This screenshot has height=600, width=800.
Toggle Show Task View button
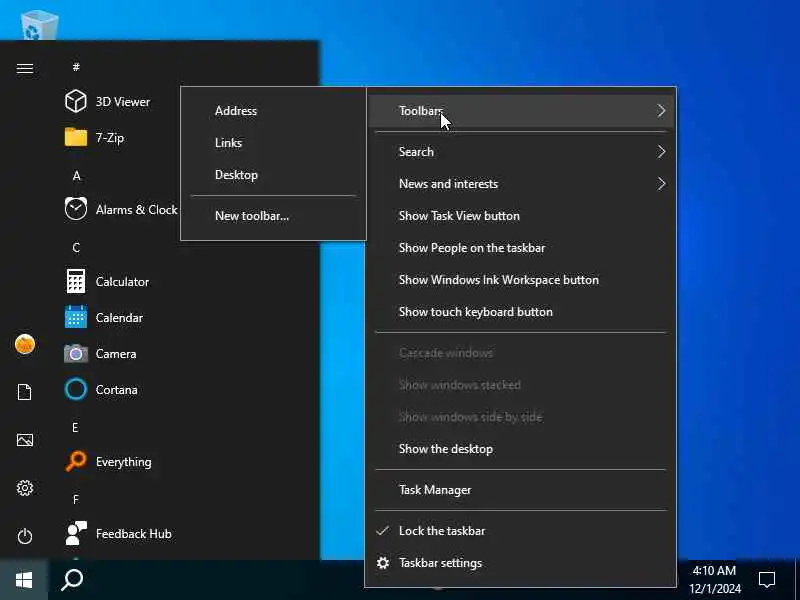click(x=520, y=216)
